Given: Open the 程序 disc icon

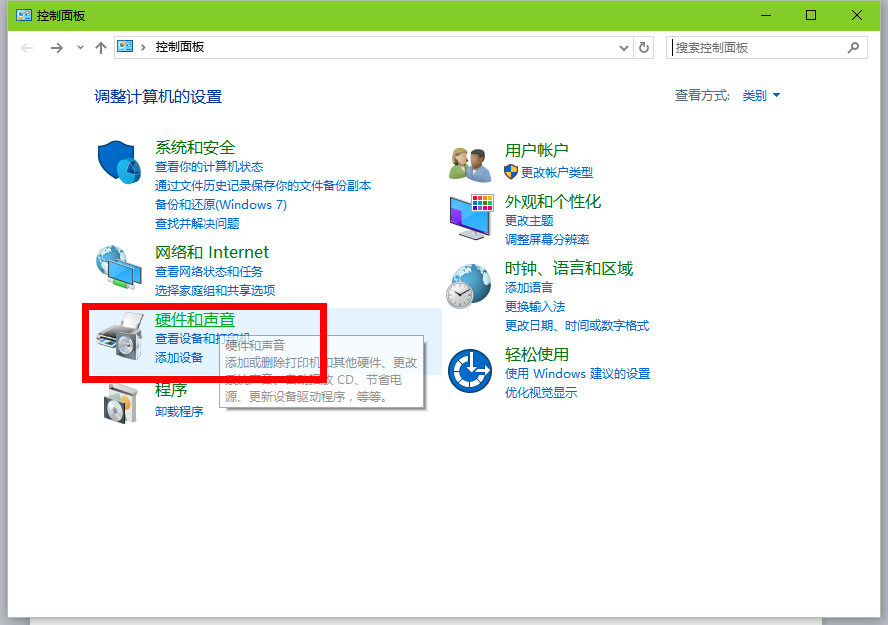Looking at the screenshot, I should click(x=121, y=403).
